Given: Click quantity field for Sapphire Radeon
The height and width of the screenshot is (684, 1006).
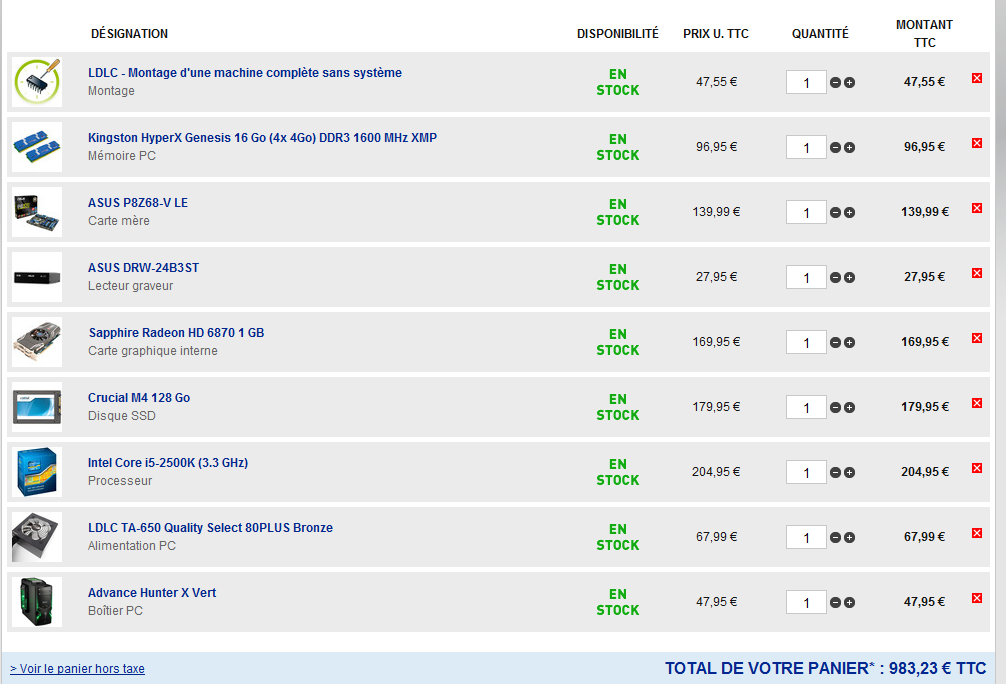Looking at the screenshot, I should coord(806,343).
